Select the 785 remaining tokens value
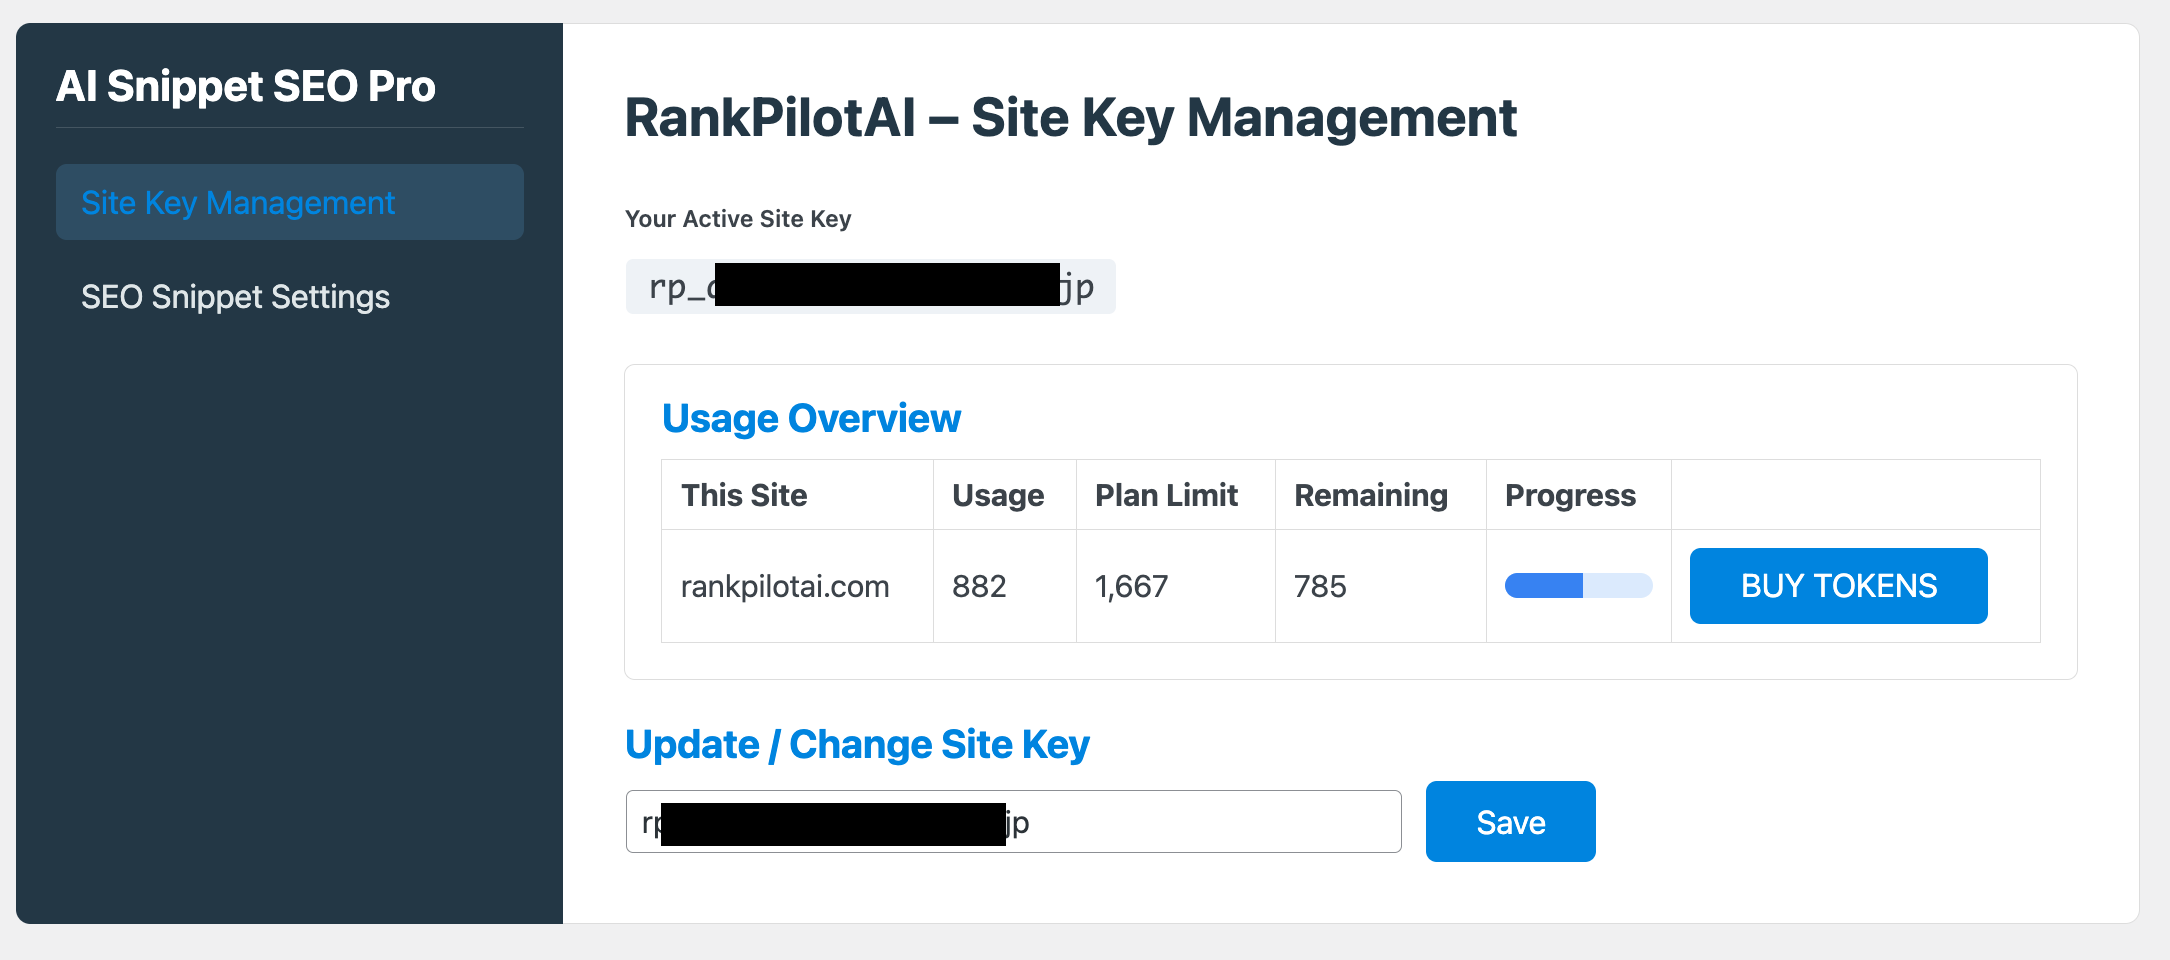Screen dimensions: 2170x960 [1321, 586]
